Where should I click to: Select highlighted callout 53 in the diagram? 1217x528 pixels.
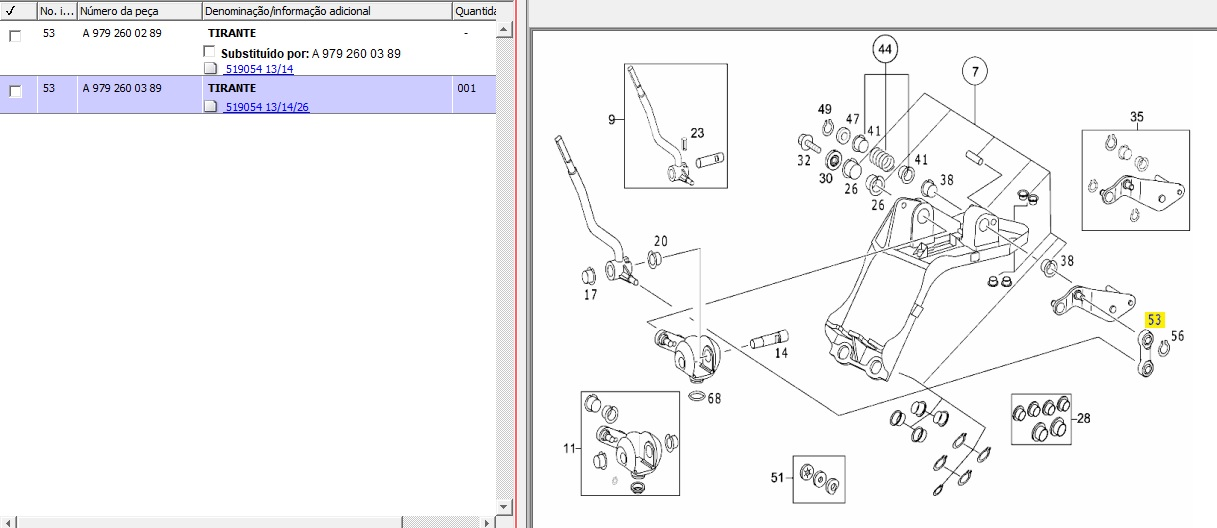[1155, 320]
